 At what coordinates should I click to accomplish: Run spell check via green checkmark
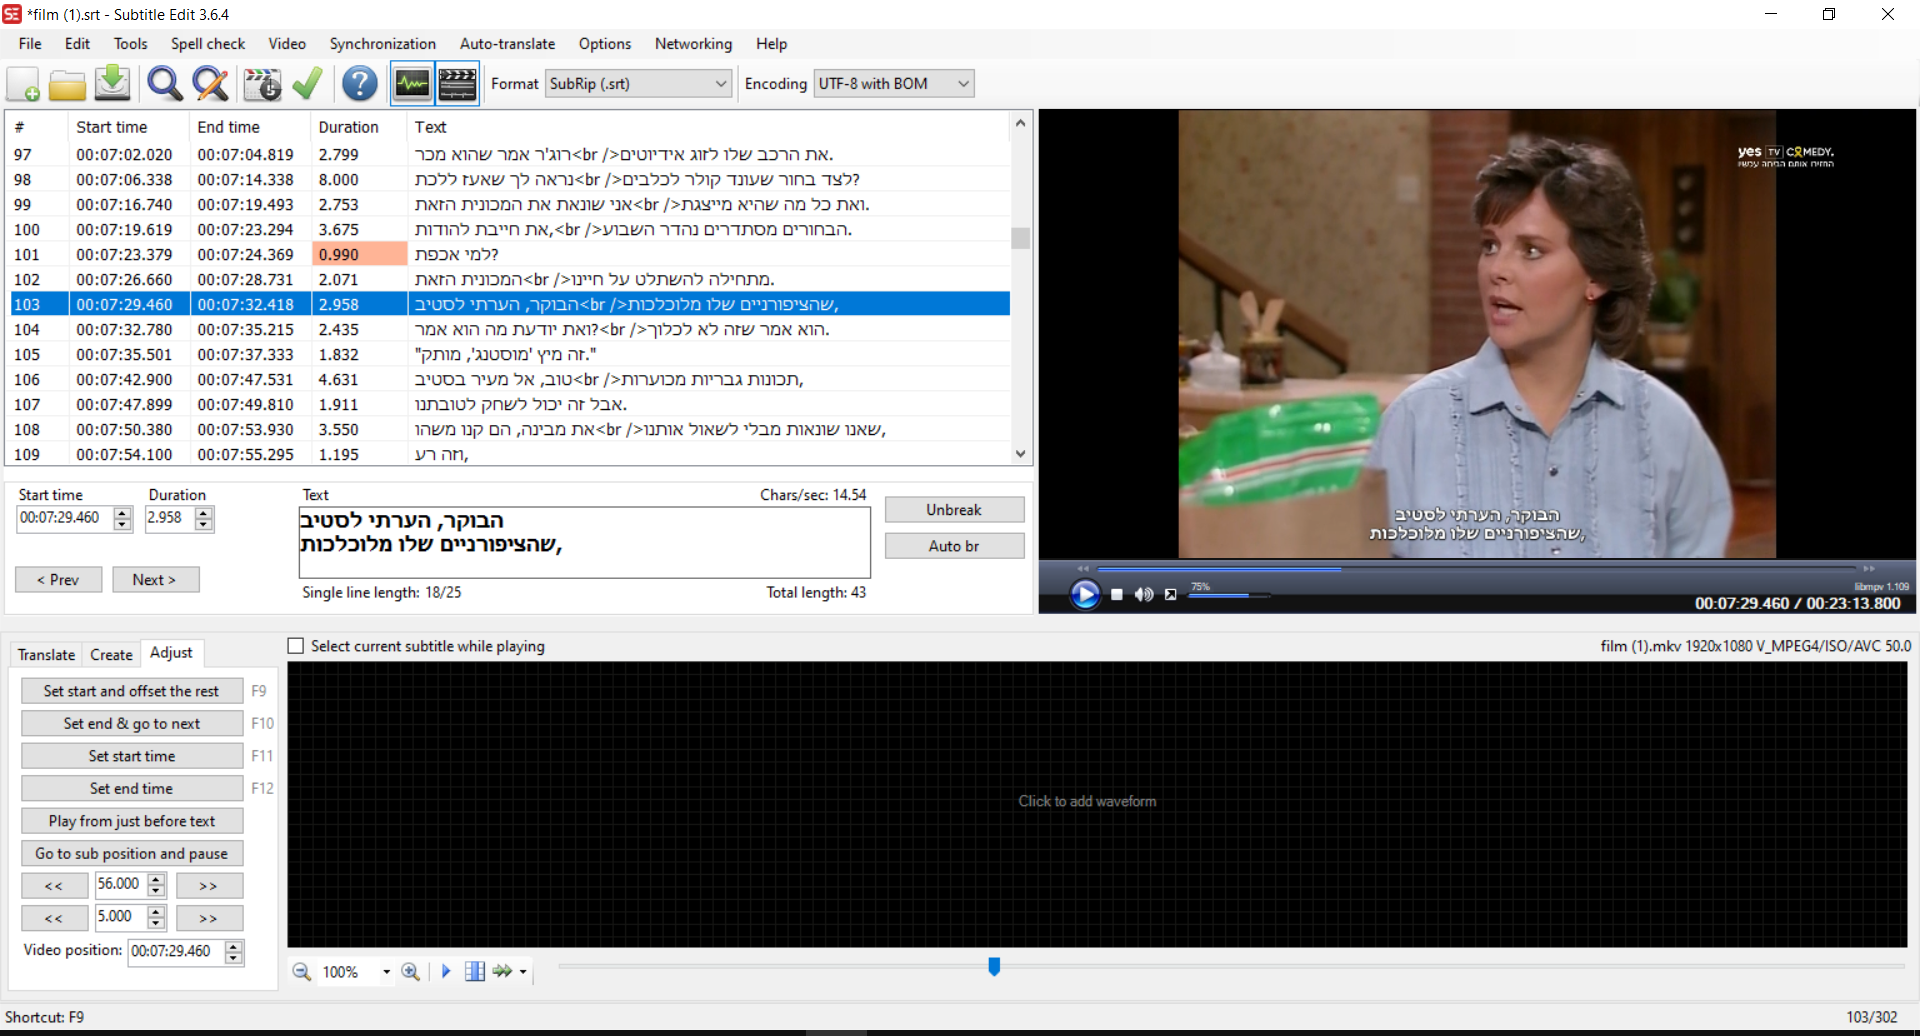[308, 84]
